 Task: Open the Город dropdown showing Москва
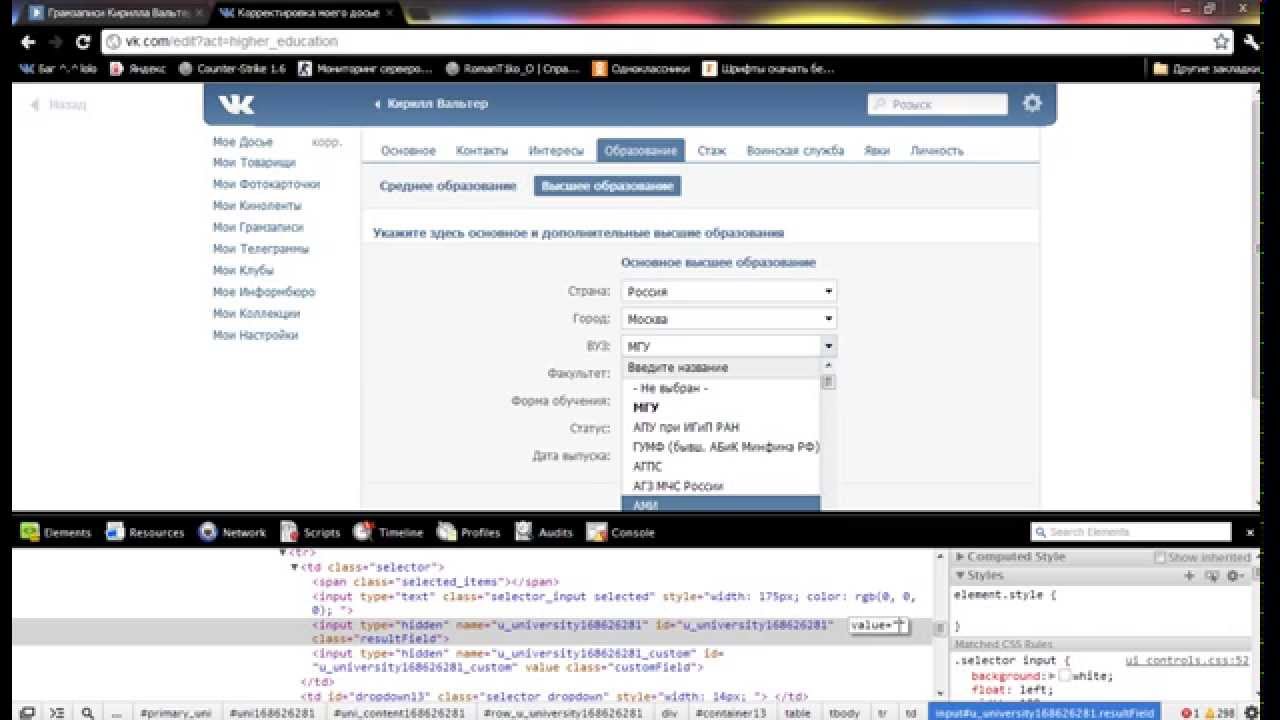point(729,319)
